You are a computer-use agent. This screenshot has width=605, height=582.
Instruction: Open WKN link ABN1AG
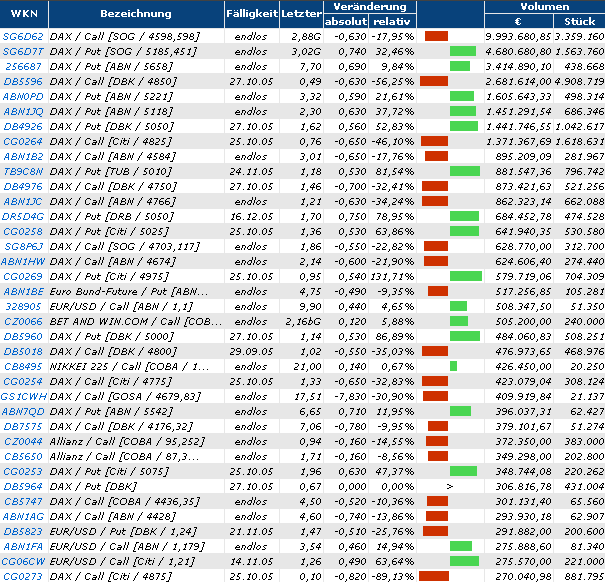pos(23,516)
